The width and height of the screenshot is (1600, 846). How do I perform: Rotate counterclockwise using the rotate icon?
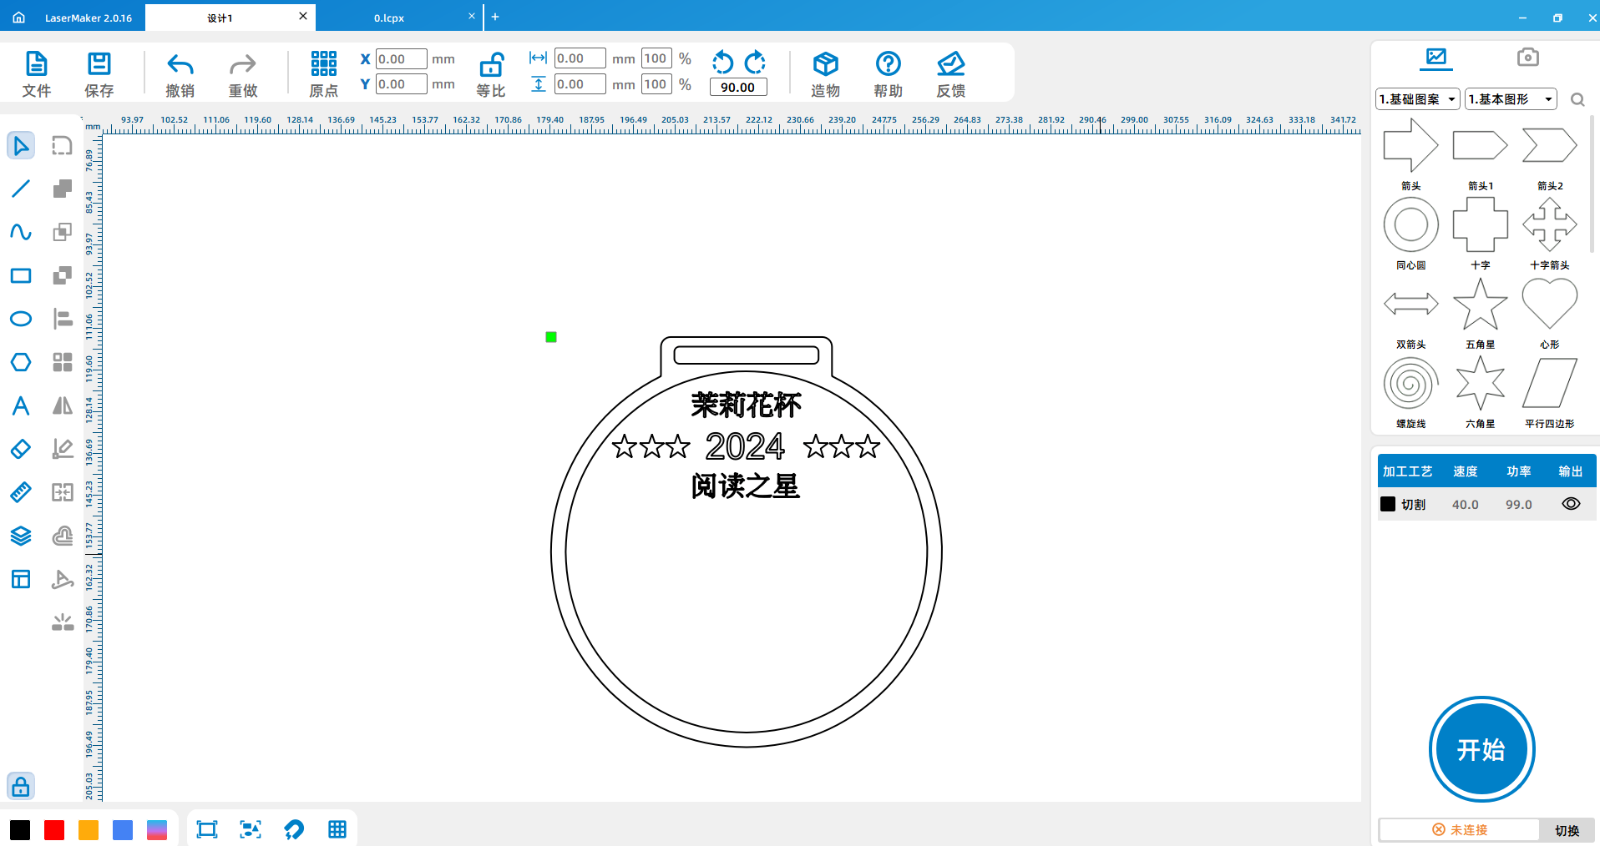pos(722,62)
